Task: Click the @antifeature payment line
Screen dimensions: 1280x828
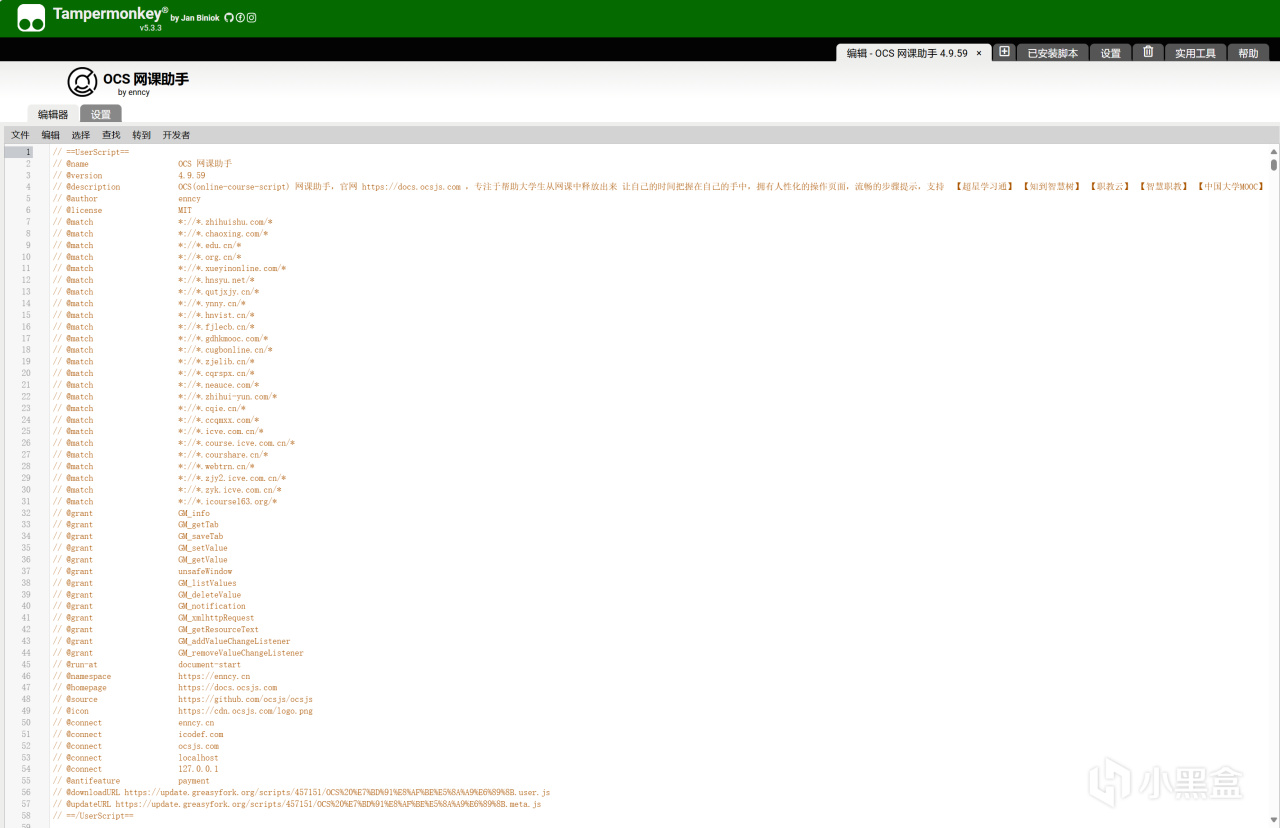Action: pos(131,781)
